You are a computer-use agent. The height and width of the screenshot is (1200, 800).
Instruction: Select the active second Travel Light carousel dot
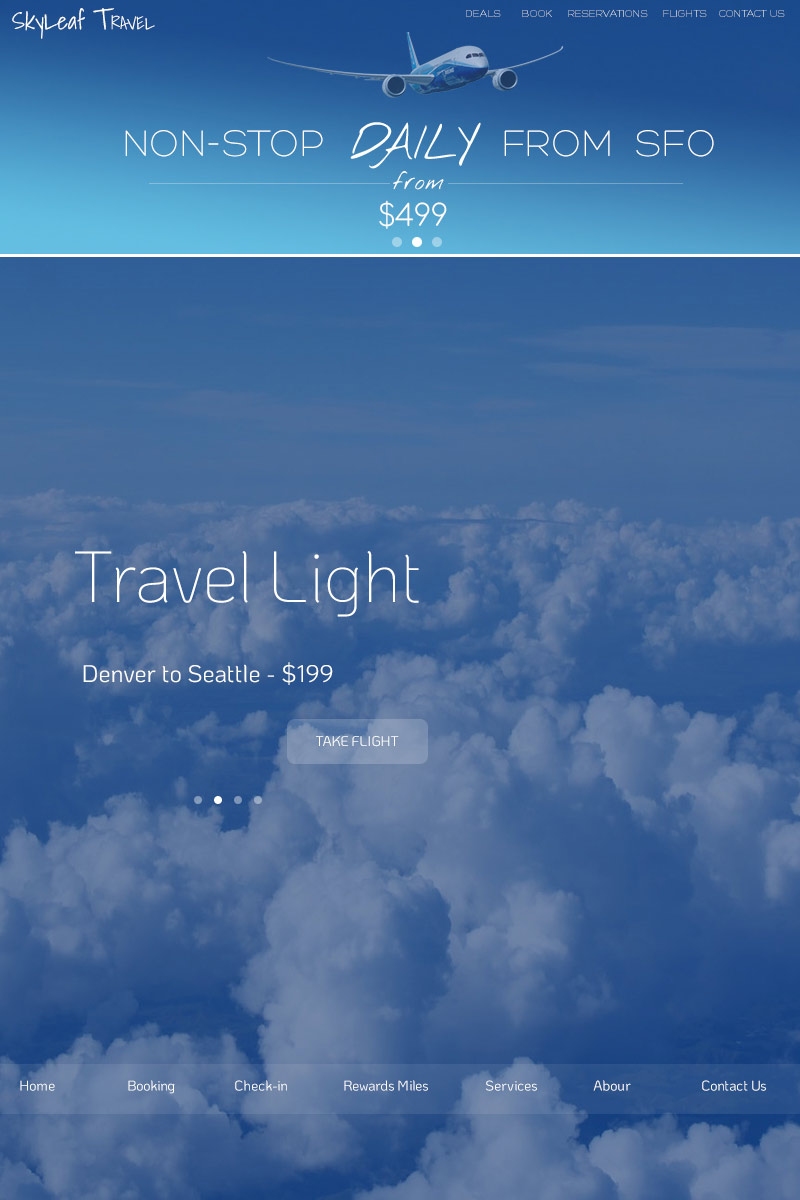pos(218,800)
